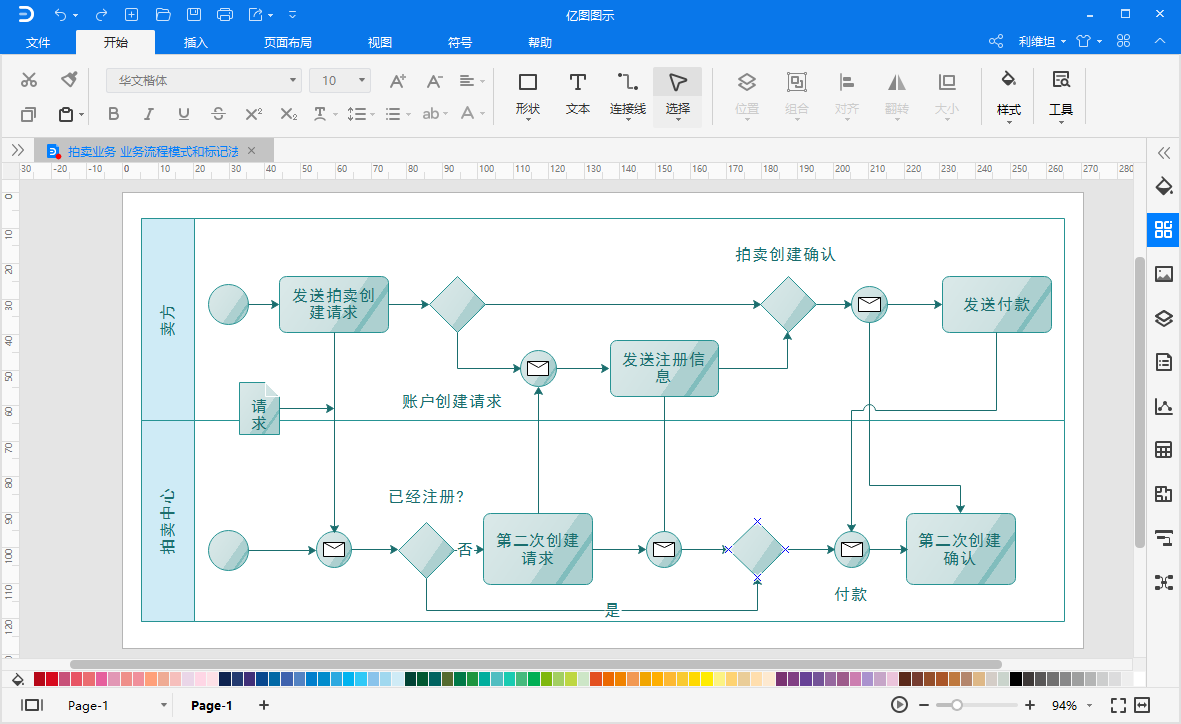Toggle subscript X₂ formatting
1181x724 pixels.
(288, 114)
